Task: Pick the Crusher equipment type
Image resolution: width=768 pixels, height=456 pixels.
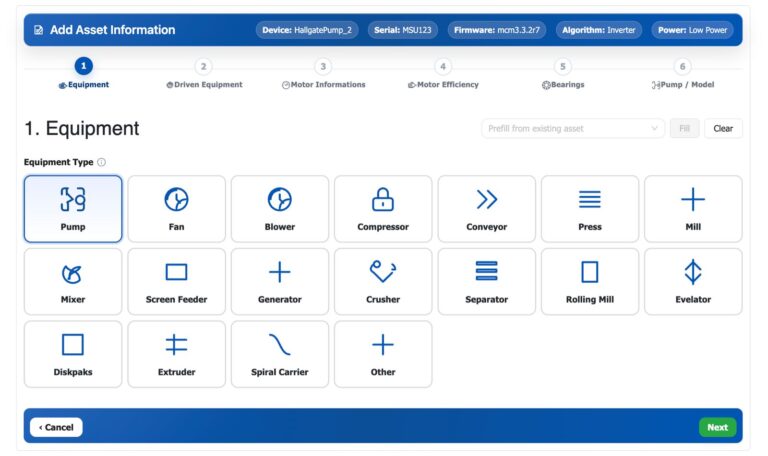Action: coord(383,282)
